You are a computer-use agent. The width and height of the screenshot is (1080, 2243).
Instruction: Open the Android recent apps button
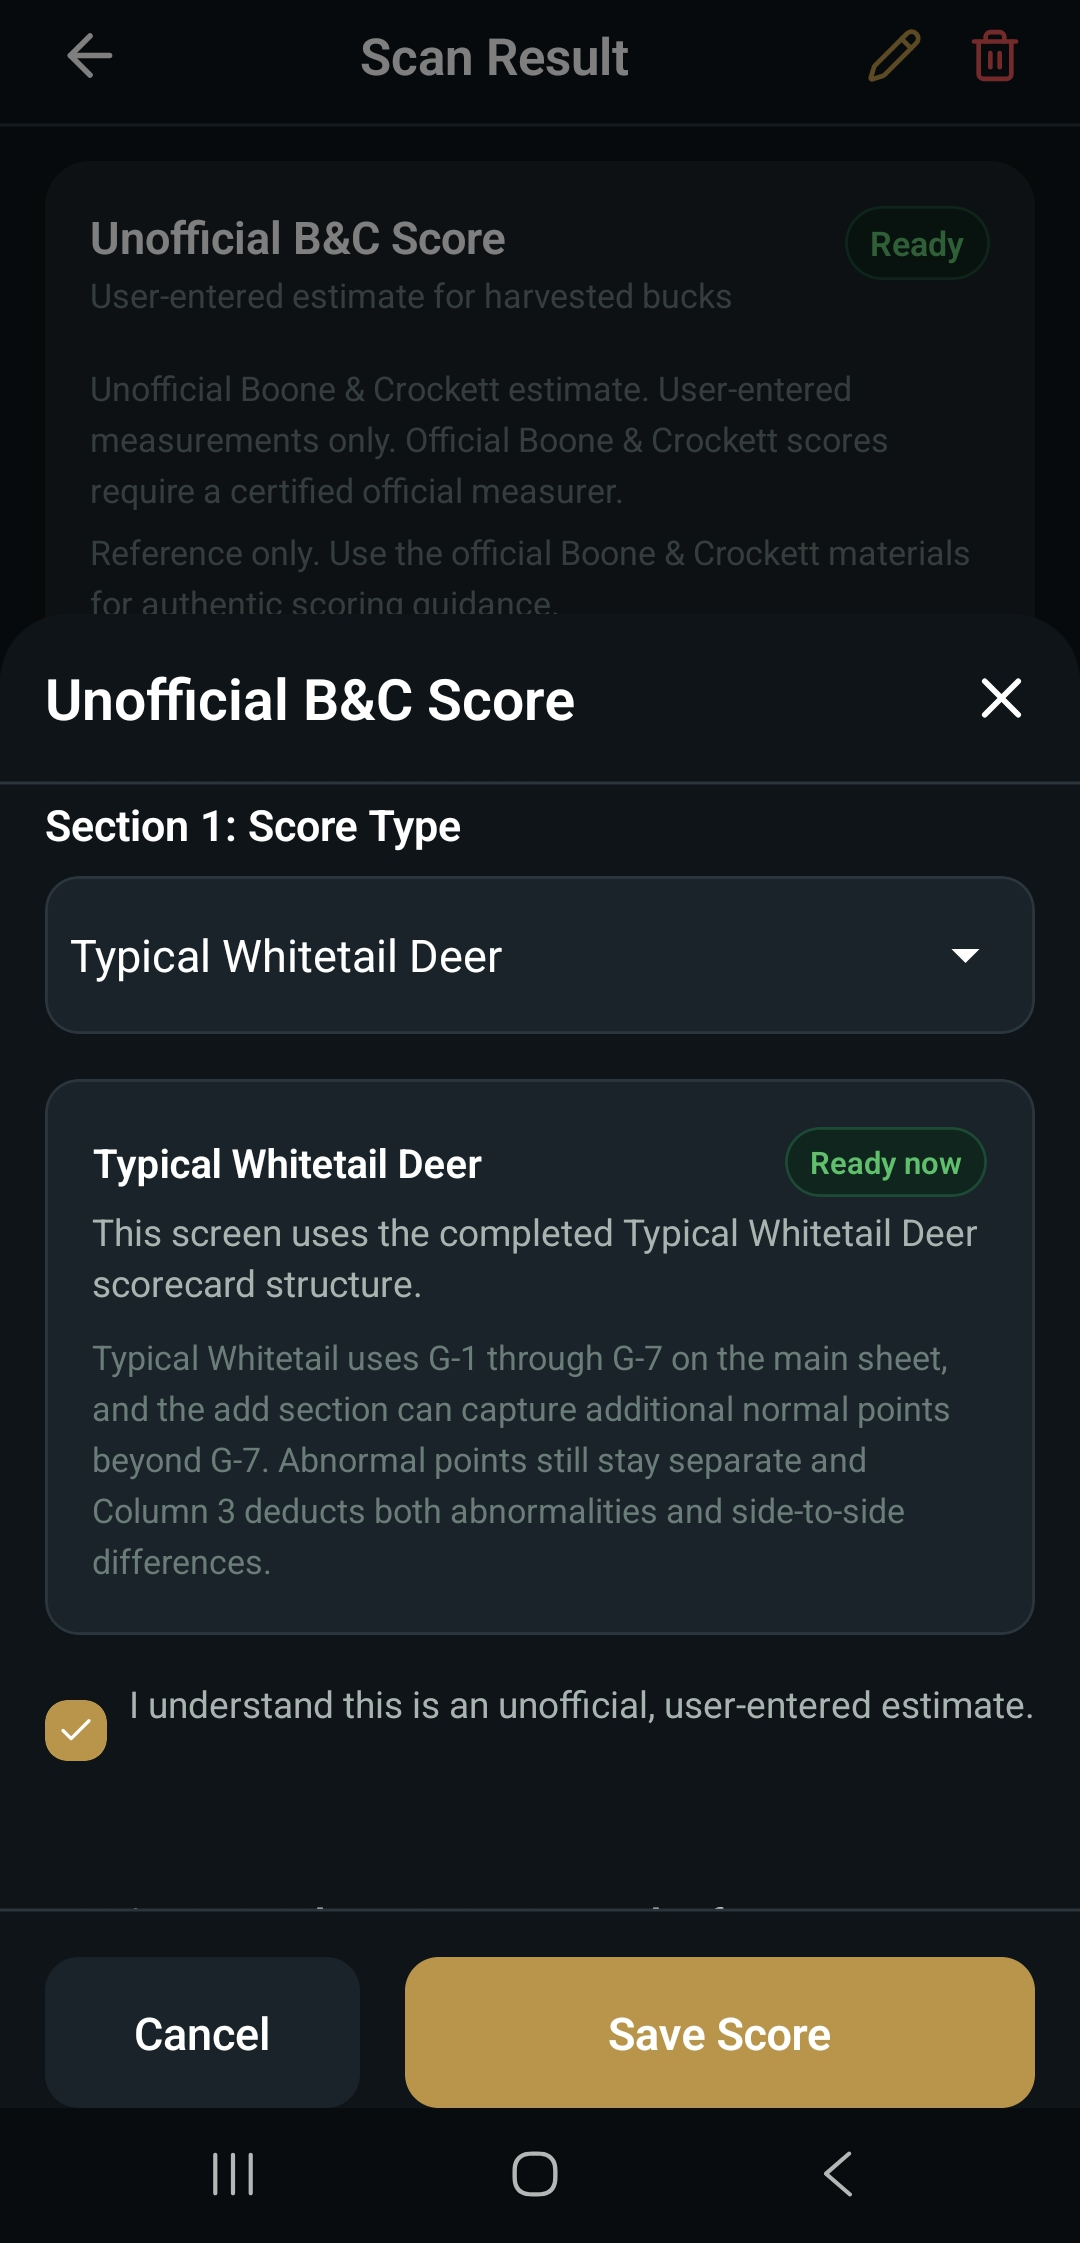233,2172
